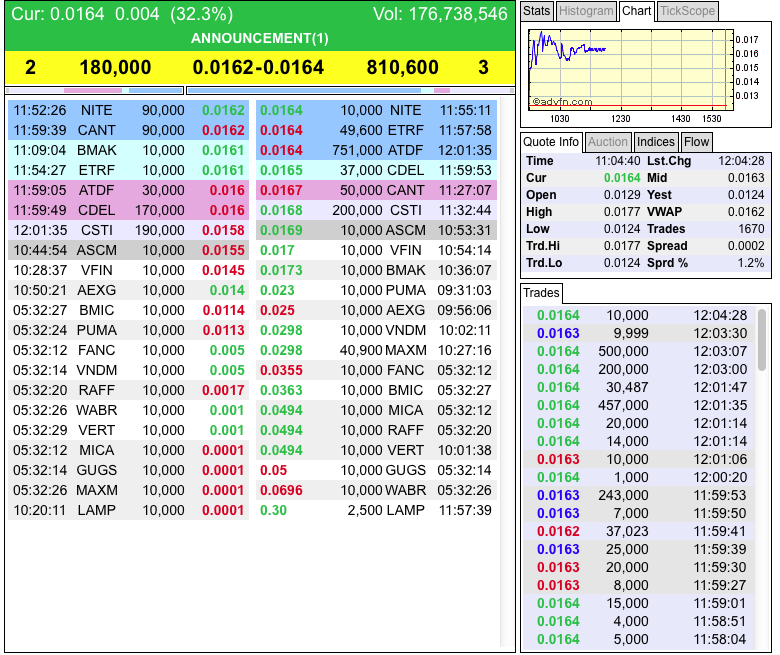This screenshot has width=780, height=655.
Task: Click the trade at 12:04:28
Action: [639, 315]
